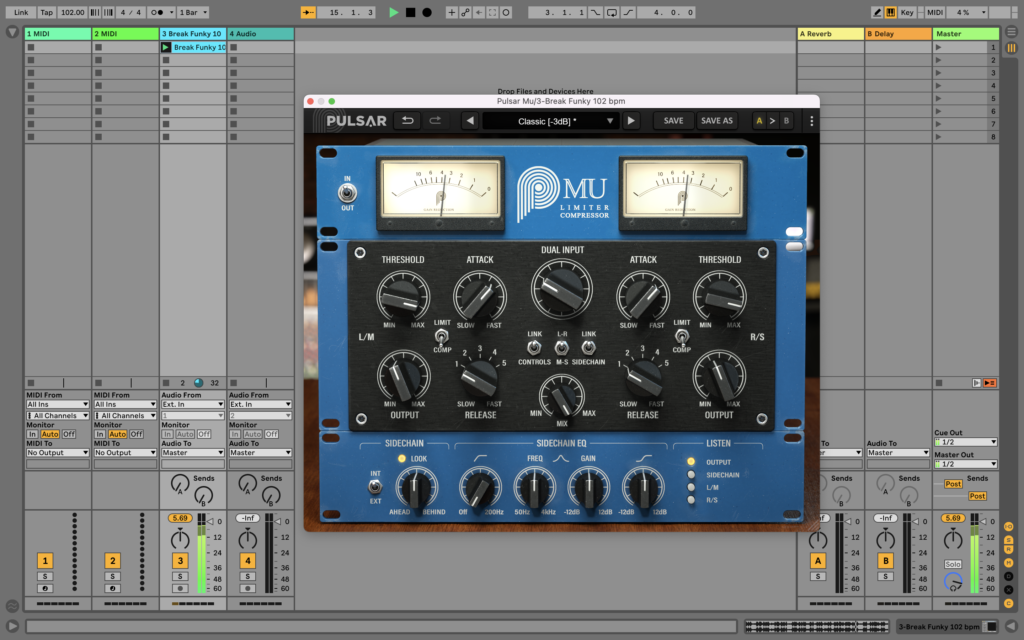This screenshot has height=640, width=1024.
Task: Arm the transport Record button
Action: [x=426, y=12]
